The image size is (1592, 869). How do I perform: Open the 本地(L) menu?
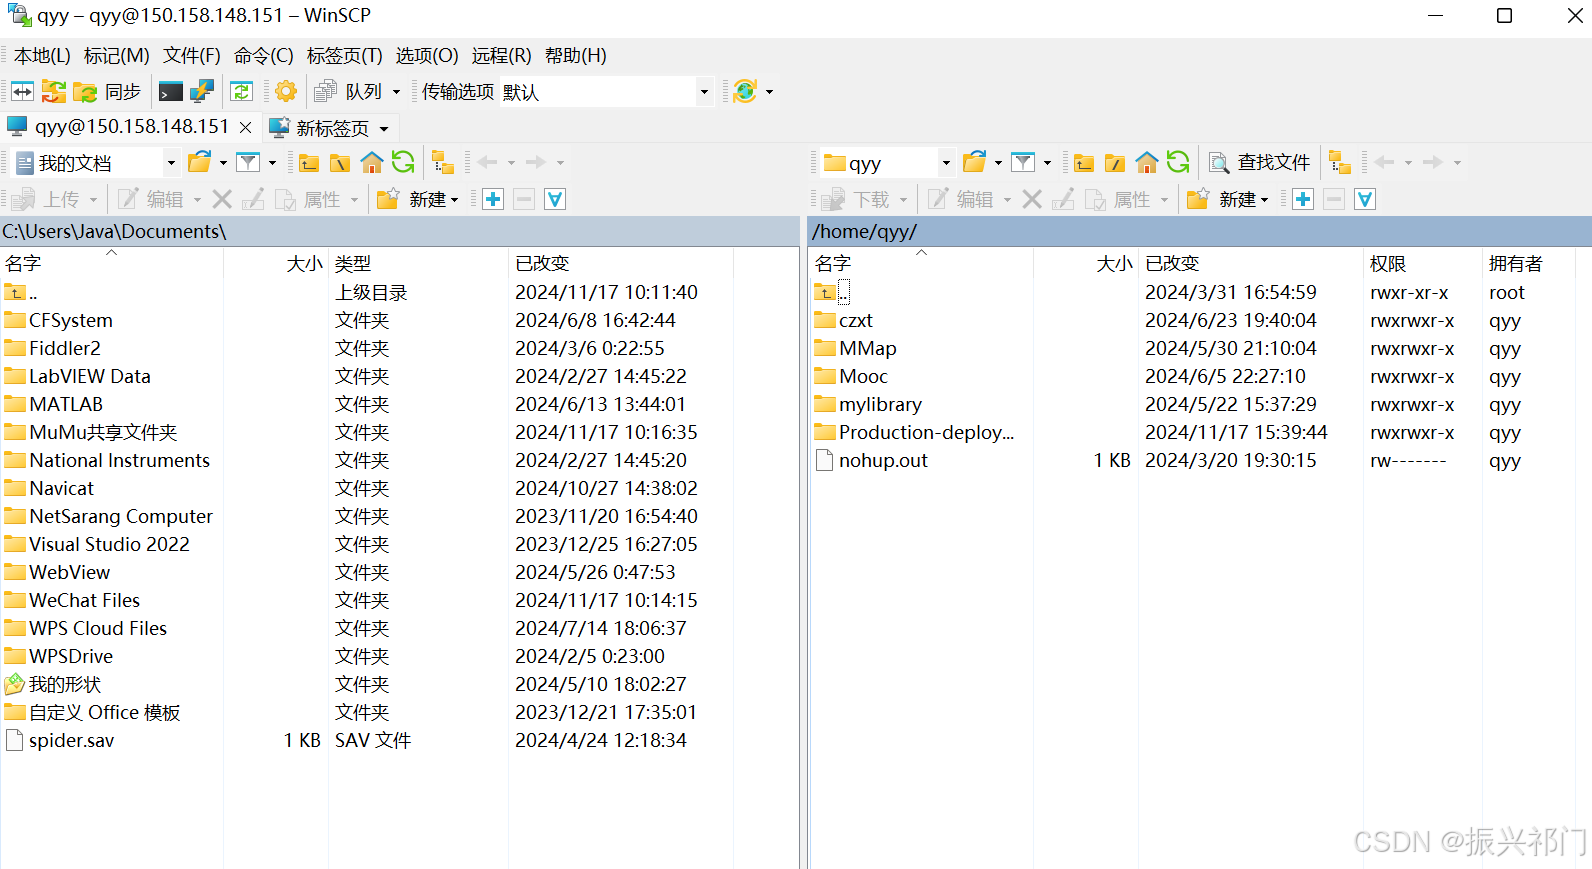(x=42, y=56)
